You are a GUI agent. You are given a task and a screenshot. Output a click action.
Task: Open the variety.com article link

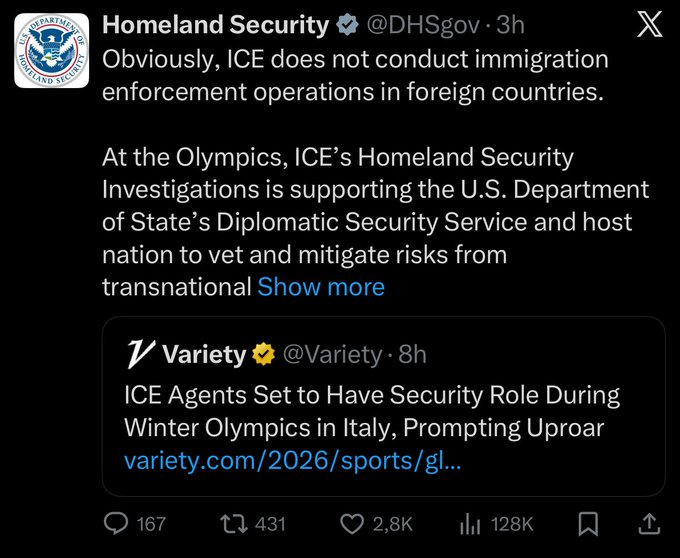(x=293, y=462)
